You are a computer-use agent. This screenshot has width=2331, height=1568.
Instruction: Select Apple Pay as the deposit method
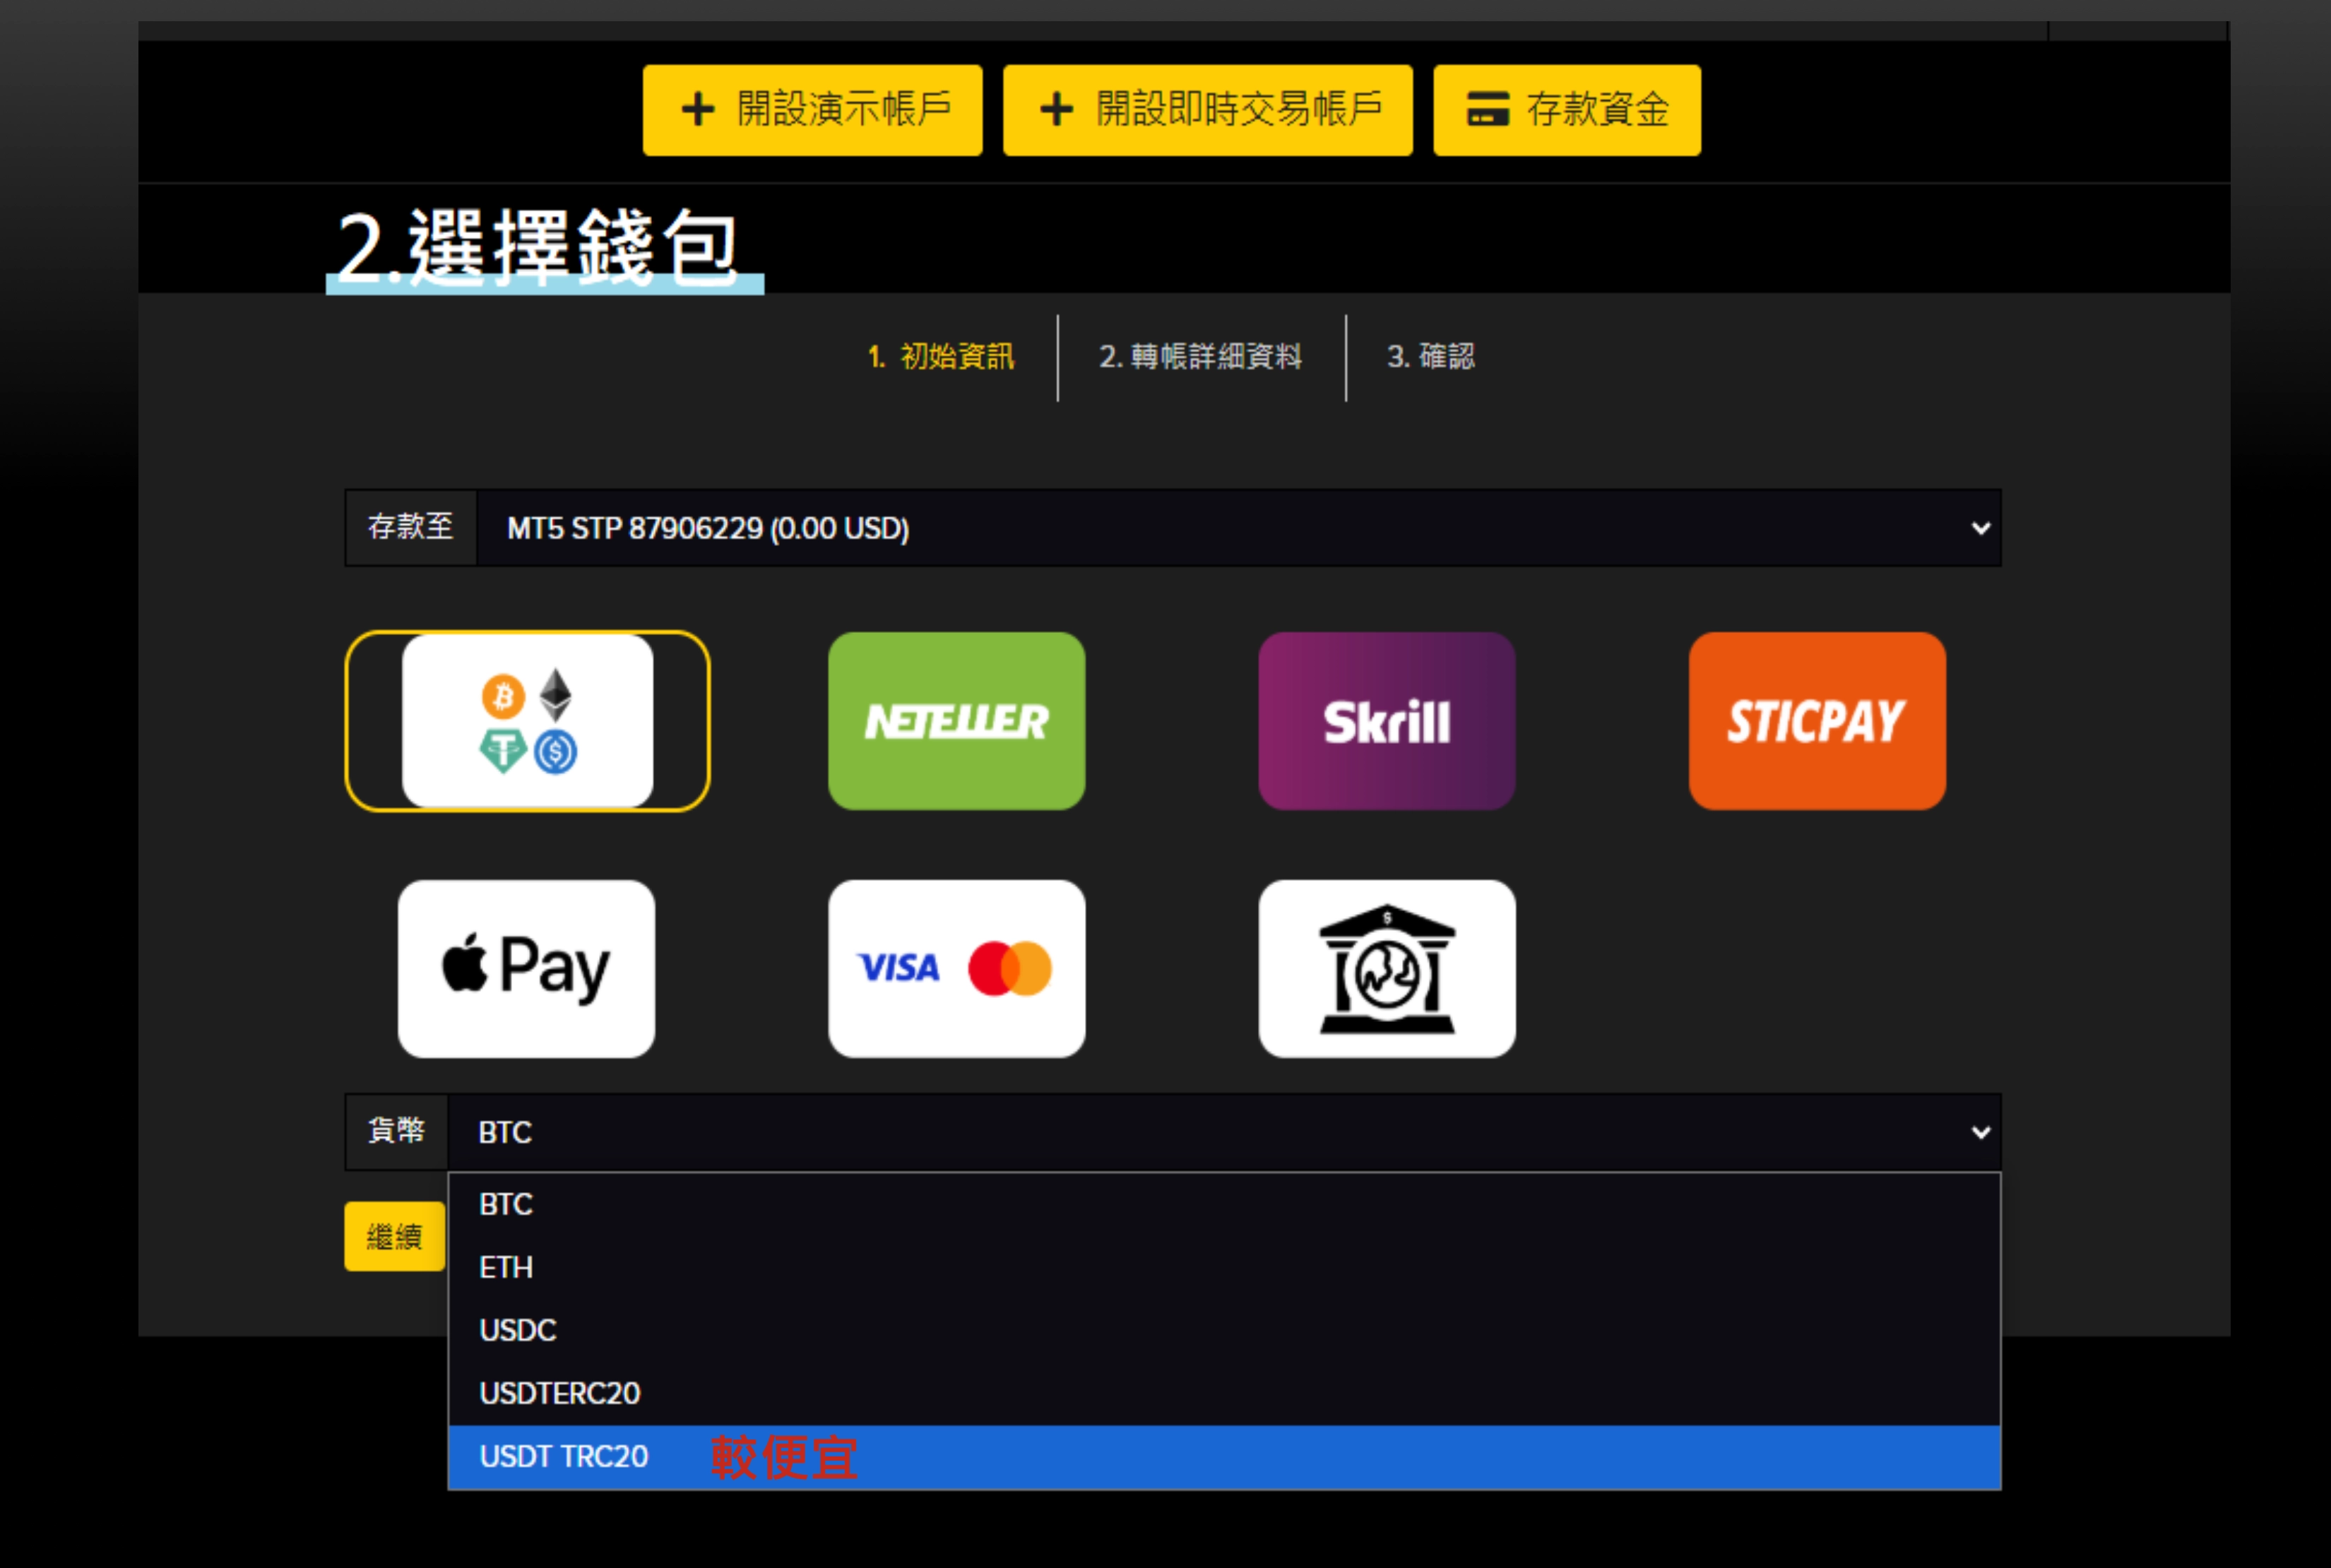pos(526,968)
